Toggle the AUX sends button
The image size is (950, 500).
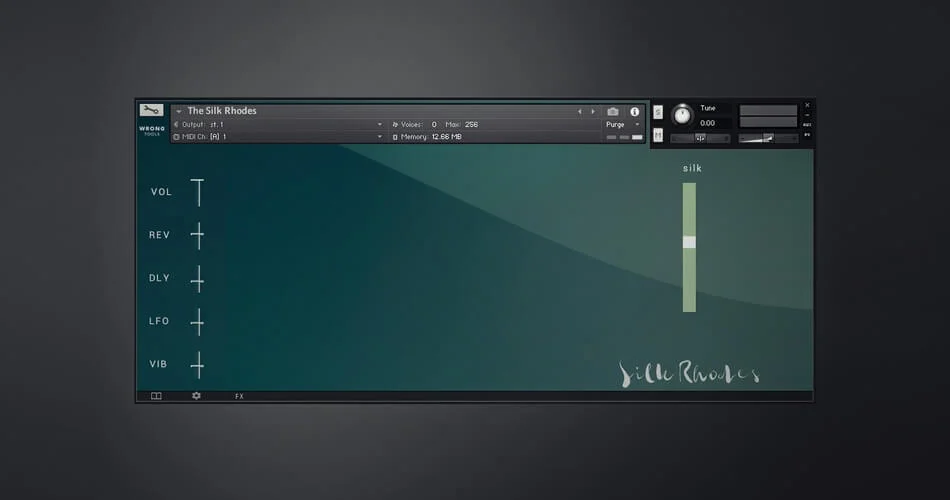click(x=807, y=125)
